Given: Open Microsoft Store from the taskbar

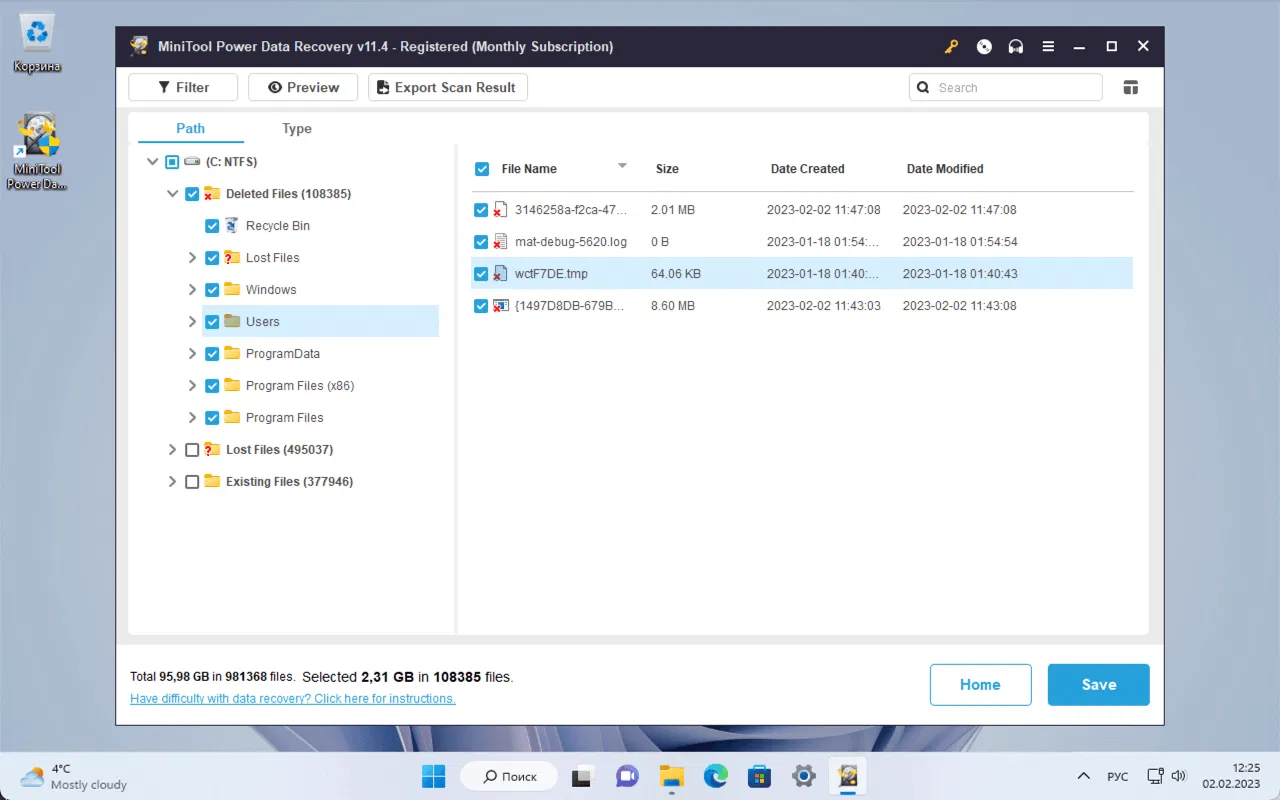Looking at the screenshot, I should click(759, 776).
